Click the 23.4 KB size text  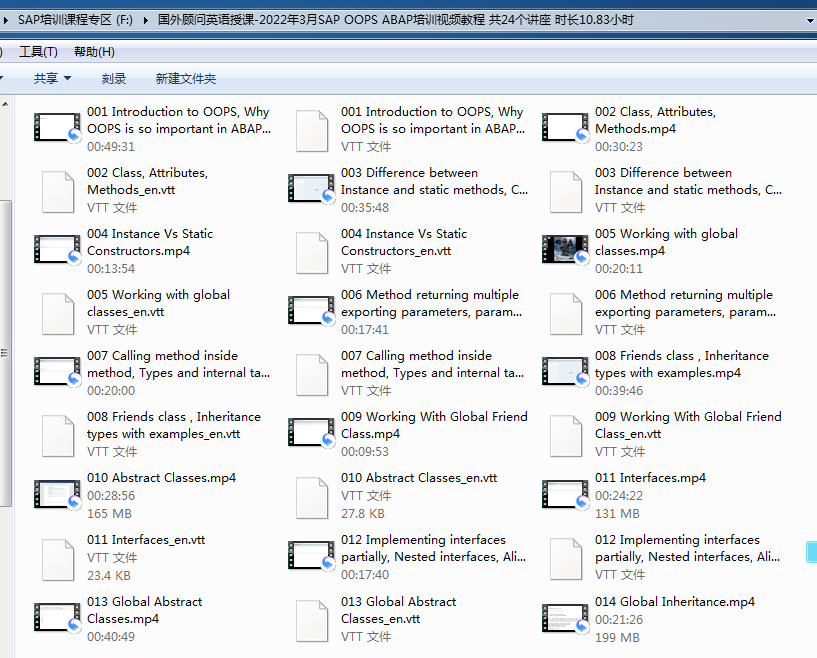click(109, 576)
